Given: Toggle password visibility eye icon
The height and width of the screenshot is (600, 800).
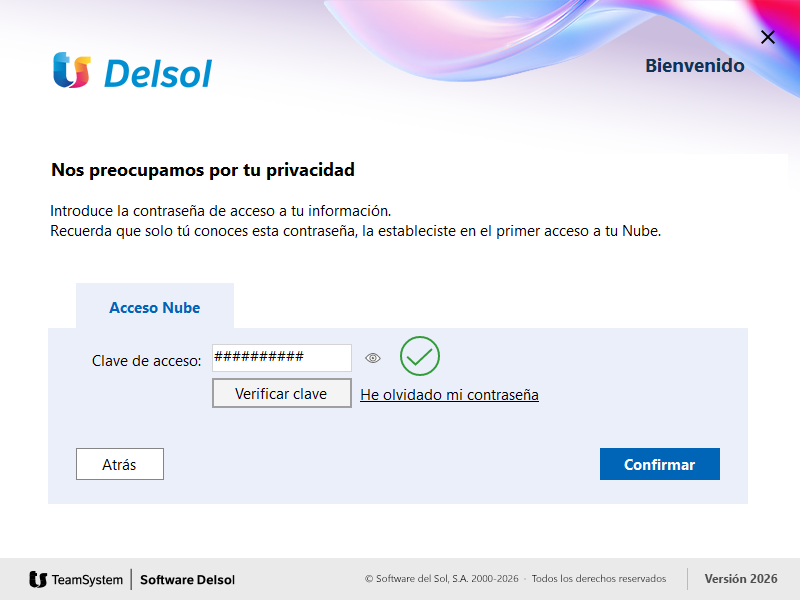Looking at the screenshot, I should 373,358.
